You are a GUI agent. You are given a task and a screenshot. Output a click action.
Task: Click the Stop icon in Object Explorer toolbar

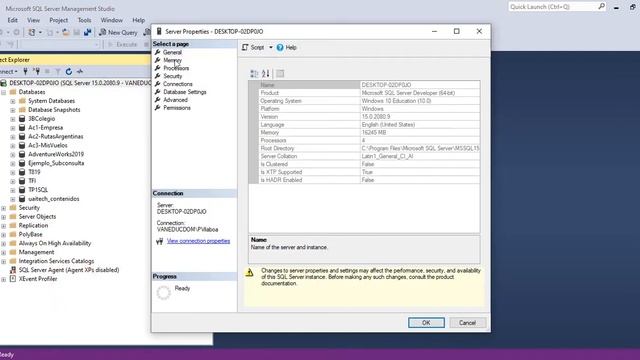[47, 71]
